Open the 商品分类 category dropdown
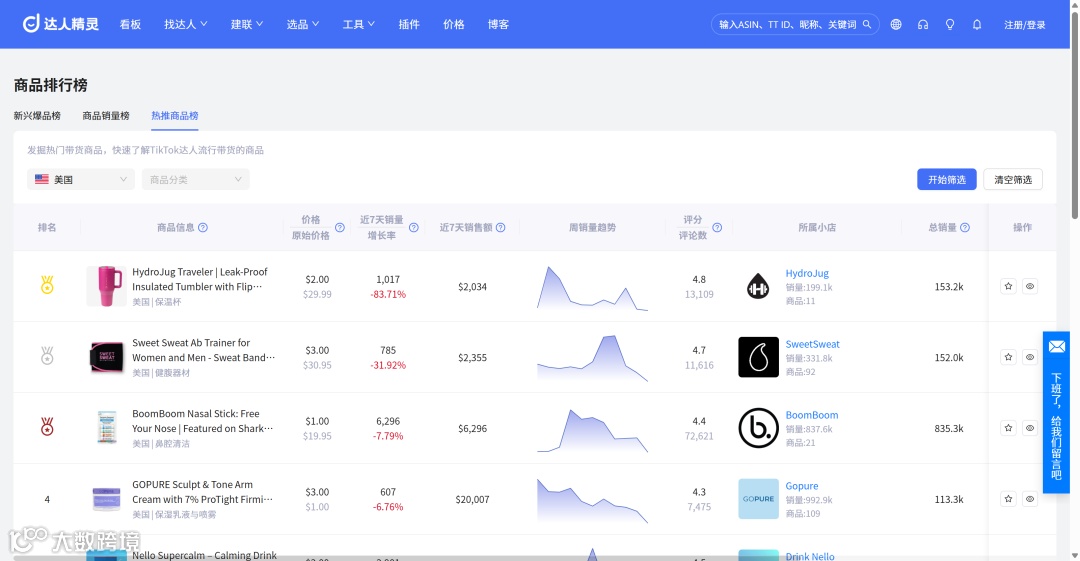The width and height of the screenshot is (1080, 561). (196, 179)
